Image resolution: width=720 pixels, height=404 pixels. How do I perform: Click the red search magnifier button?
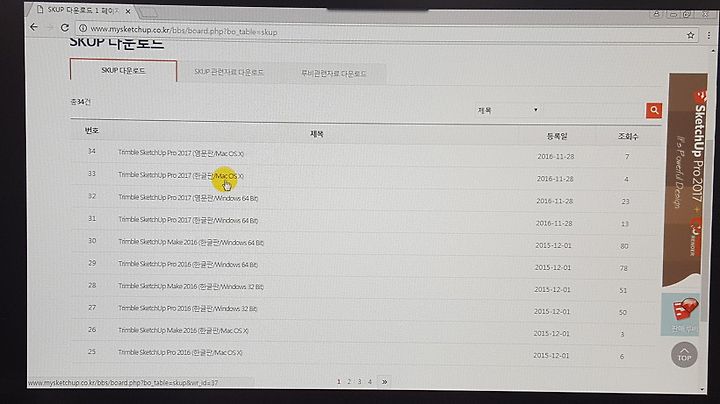point(654,110)
